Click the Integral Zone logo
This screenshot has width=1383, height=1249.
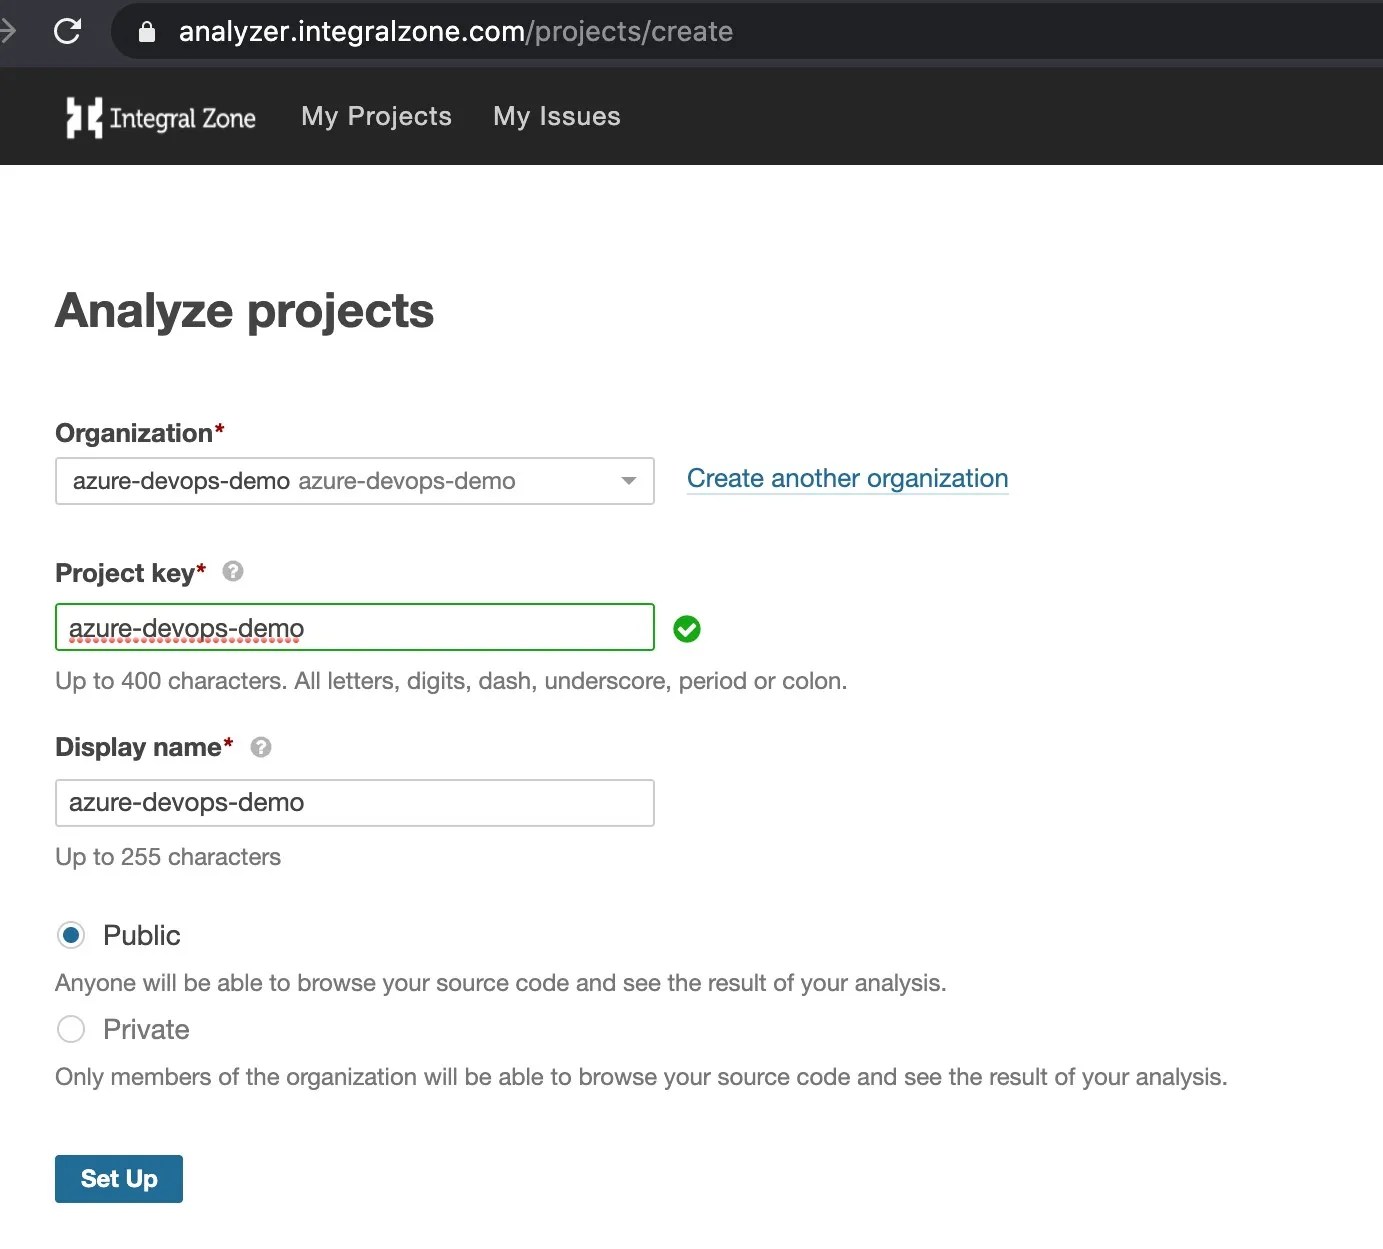coord(161,117)
